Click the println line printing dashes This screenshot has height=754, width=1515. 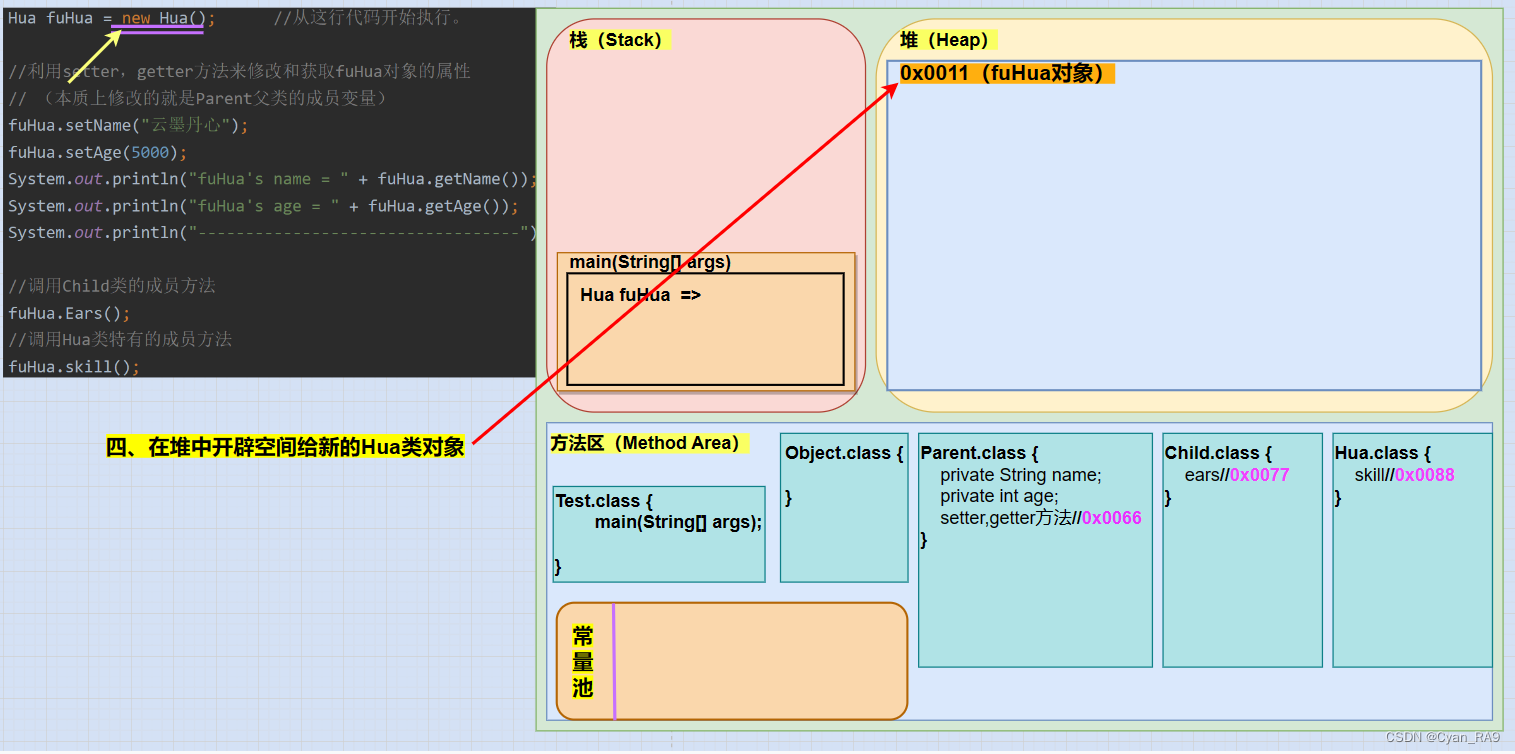click(x=273, y=233)
